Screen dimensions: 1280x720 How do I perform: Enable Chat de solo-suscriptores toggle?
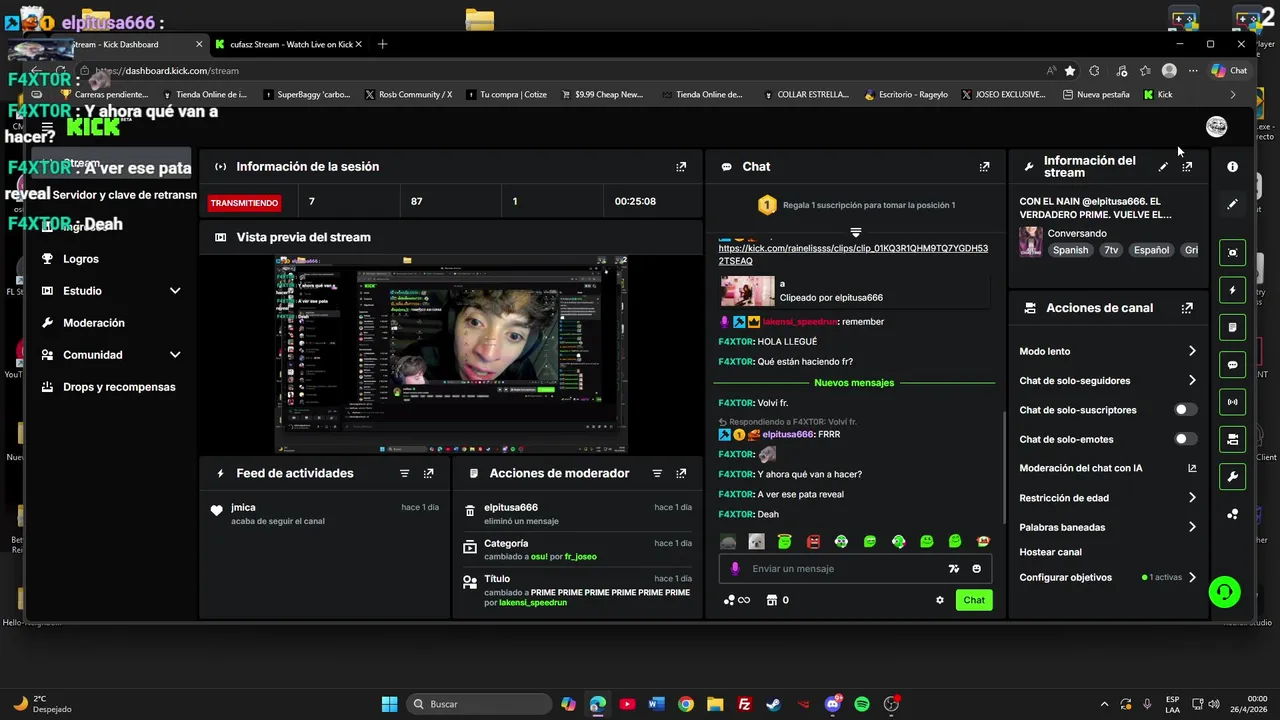pyautogui.click(x=1184, y=410)
